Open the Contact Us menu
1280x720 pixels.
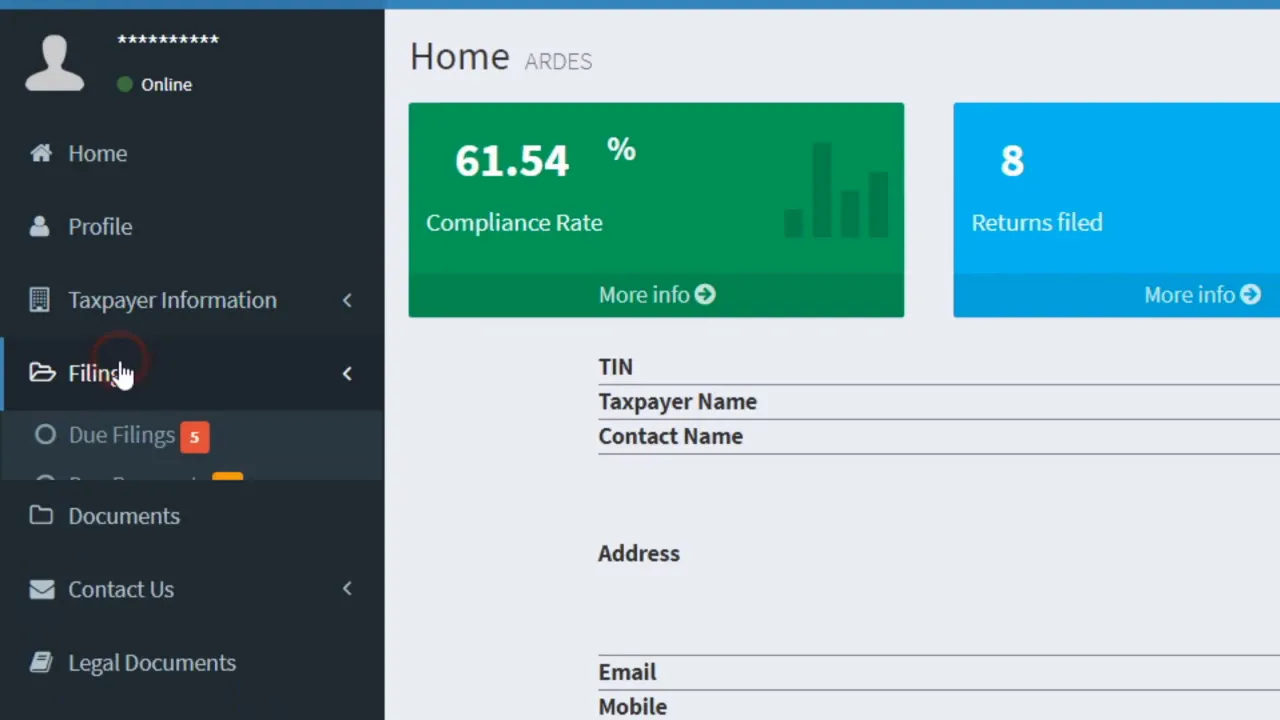click(192, 589)
